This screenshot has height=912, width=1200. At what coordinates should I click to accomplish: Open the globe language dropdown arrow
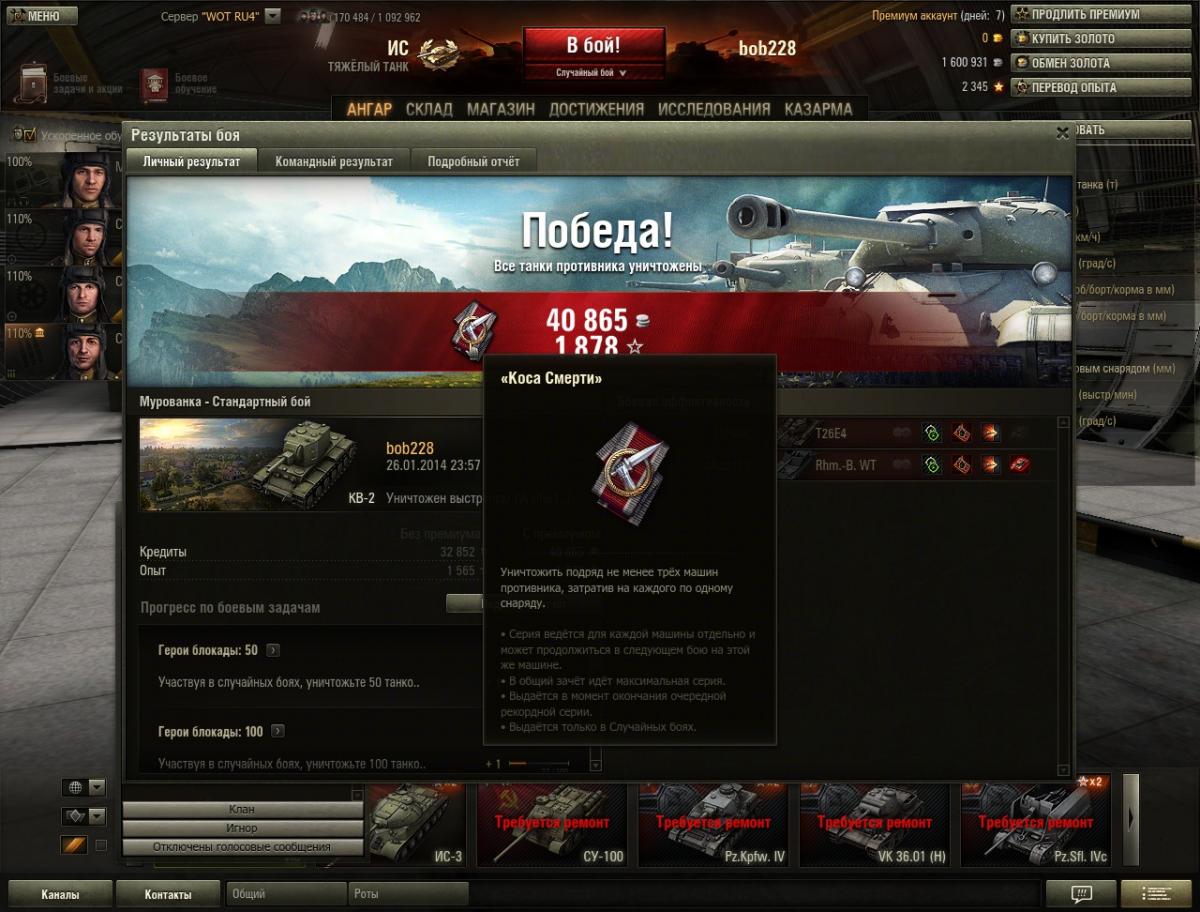97,787
